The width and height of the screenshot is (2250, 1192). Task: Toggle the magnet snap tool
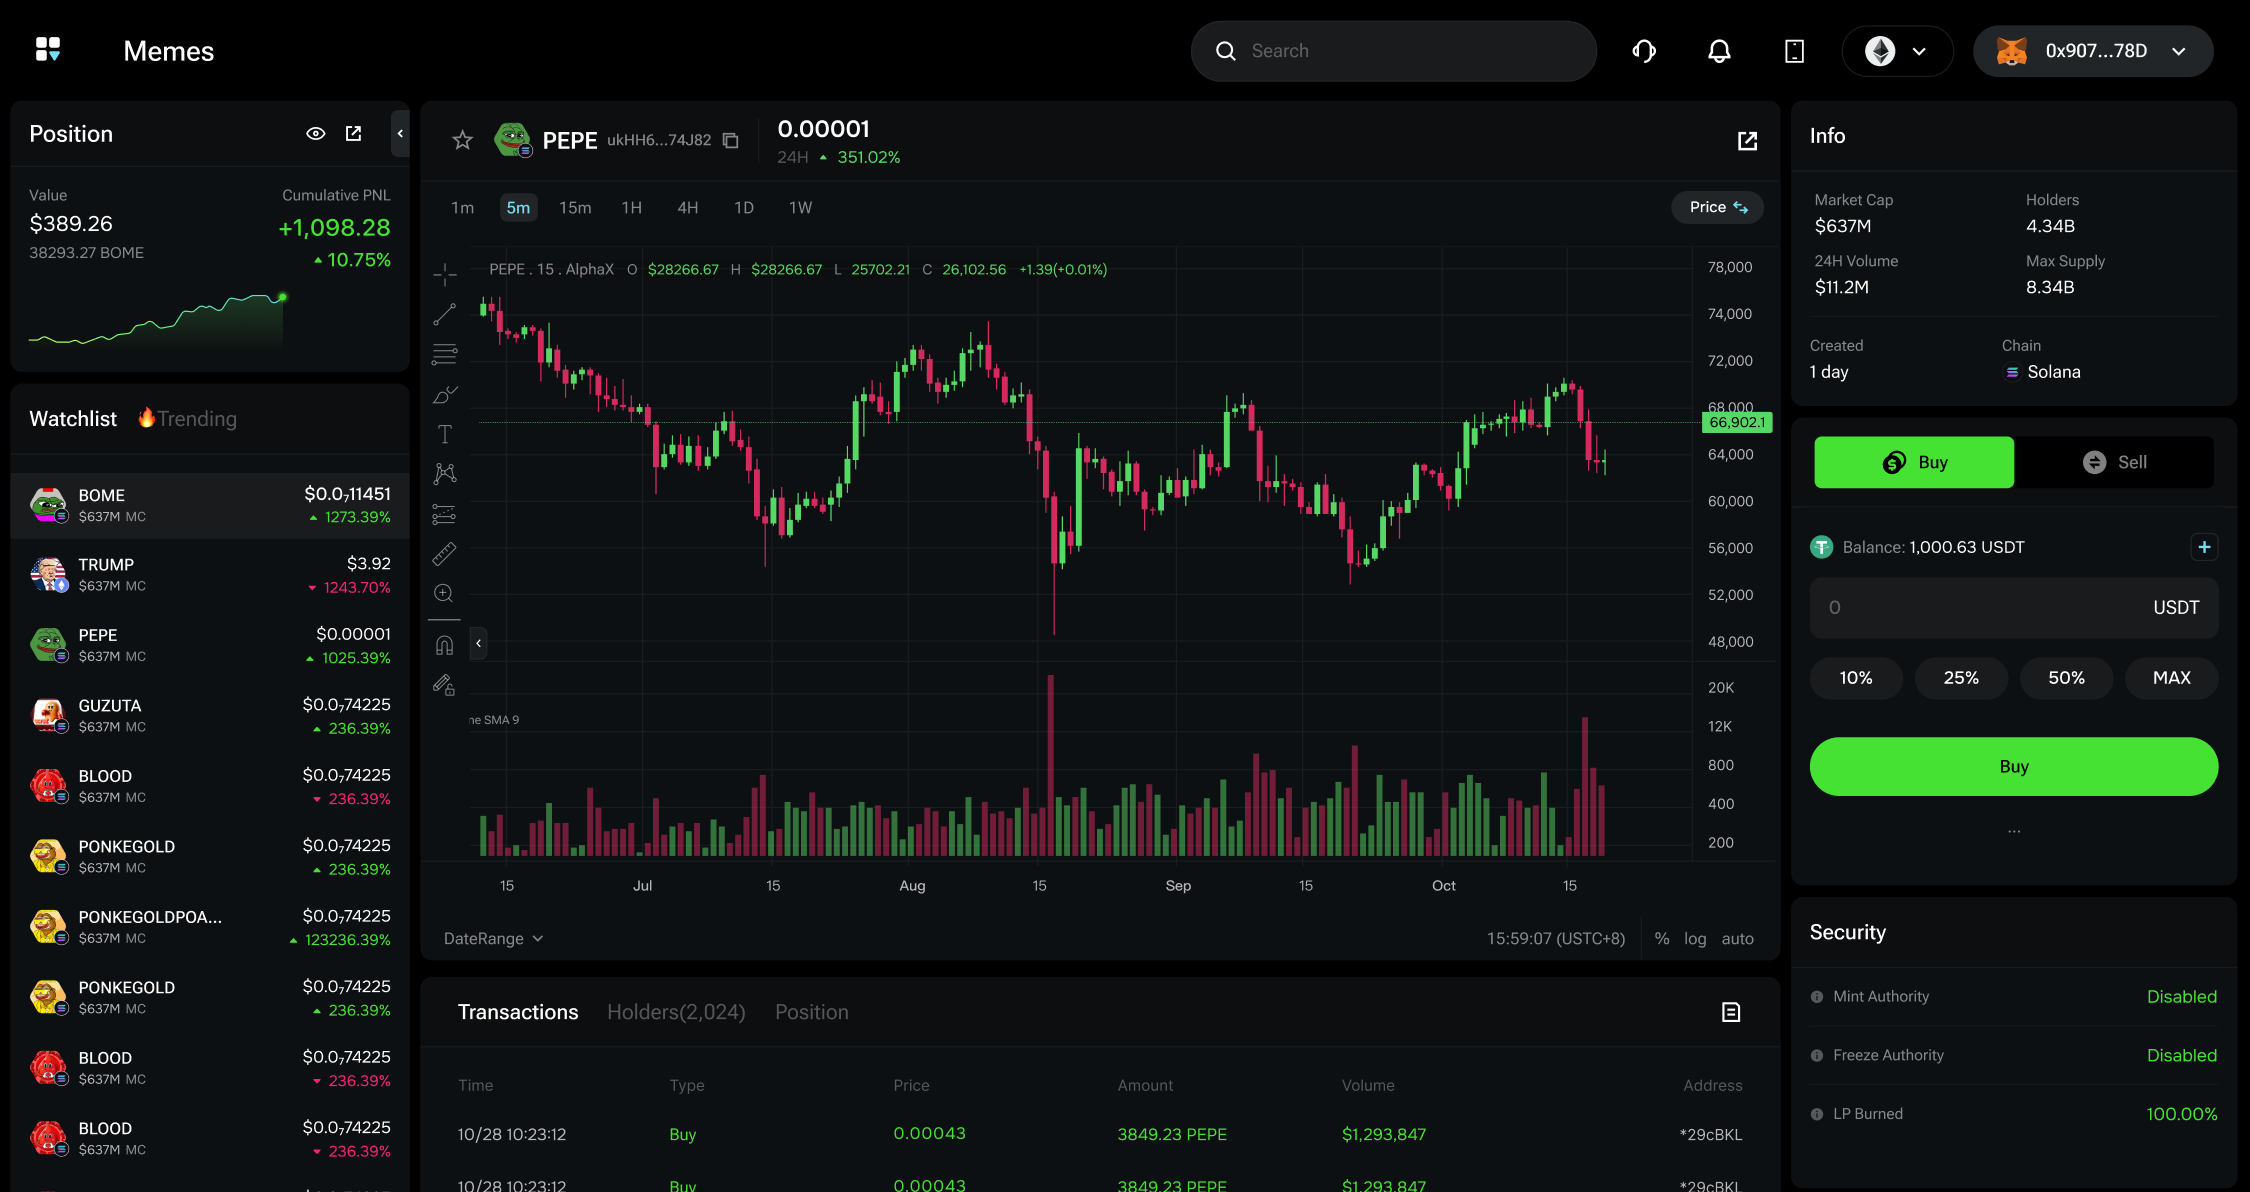[x=445, y=646]
